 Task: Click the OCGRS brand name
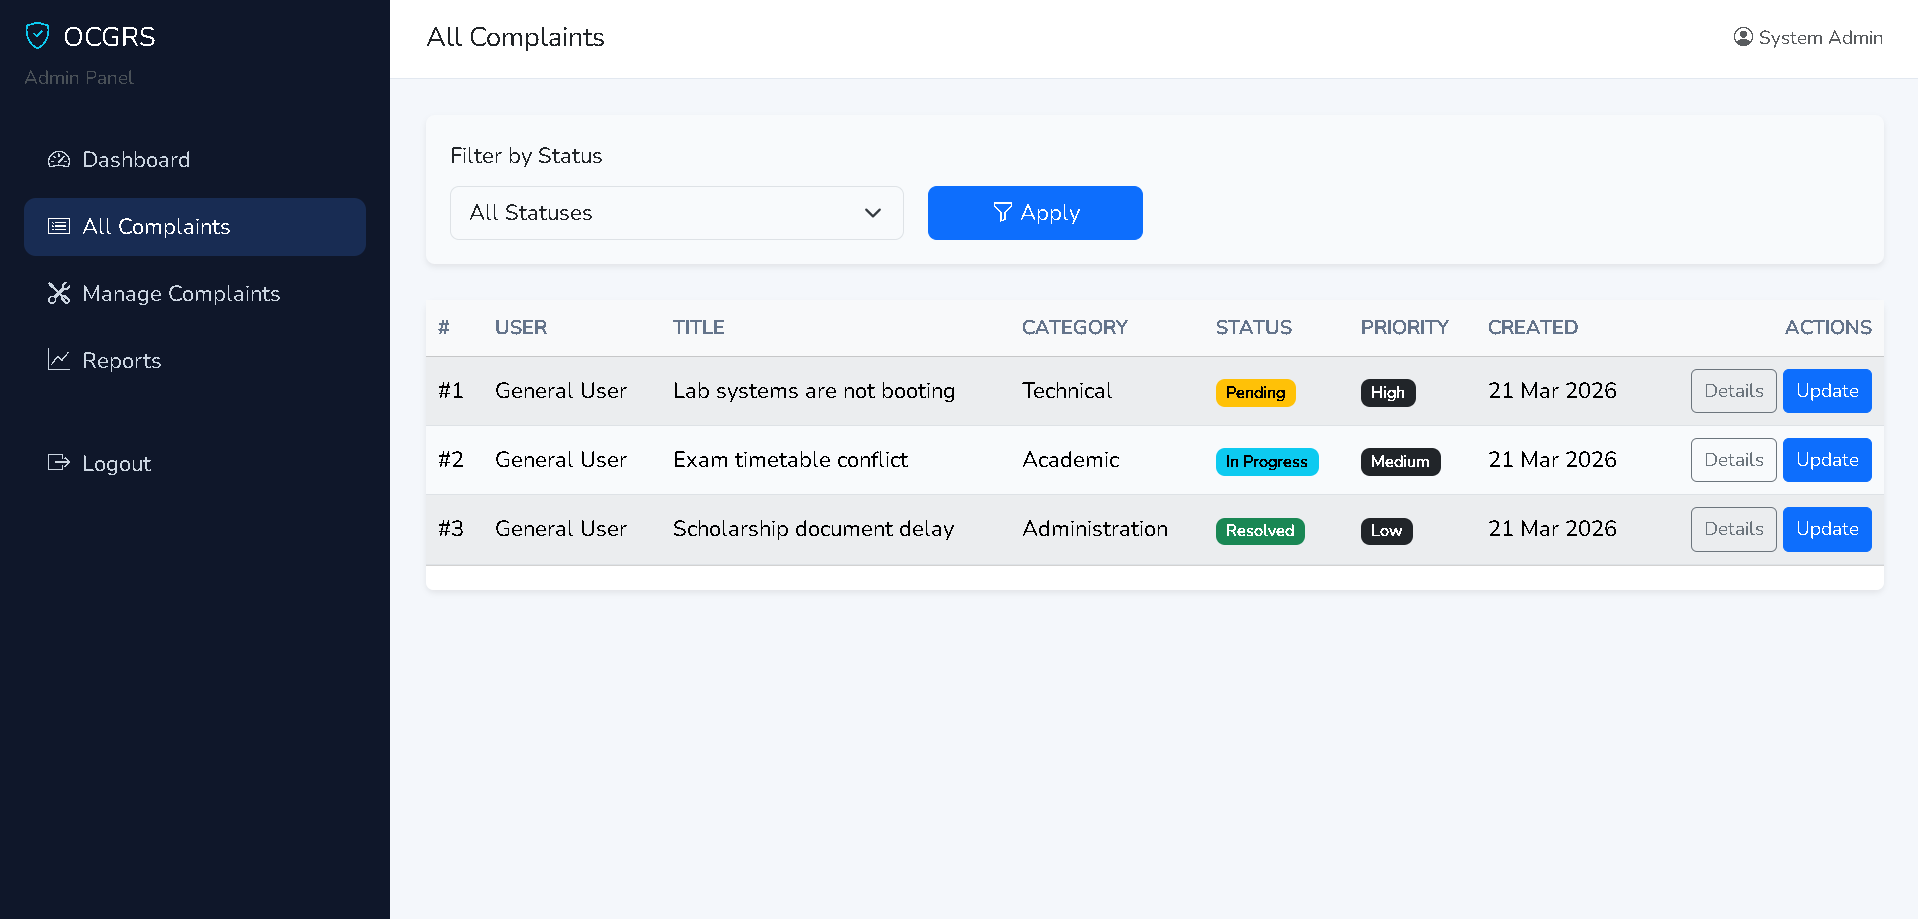pos(109,37)
